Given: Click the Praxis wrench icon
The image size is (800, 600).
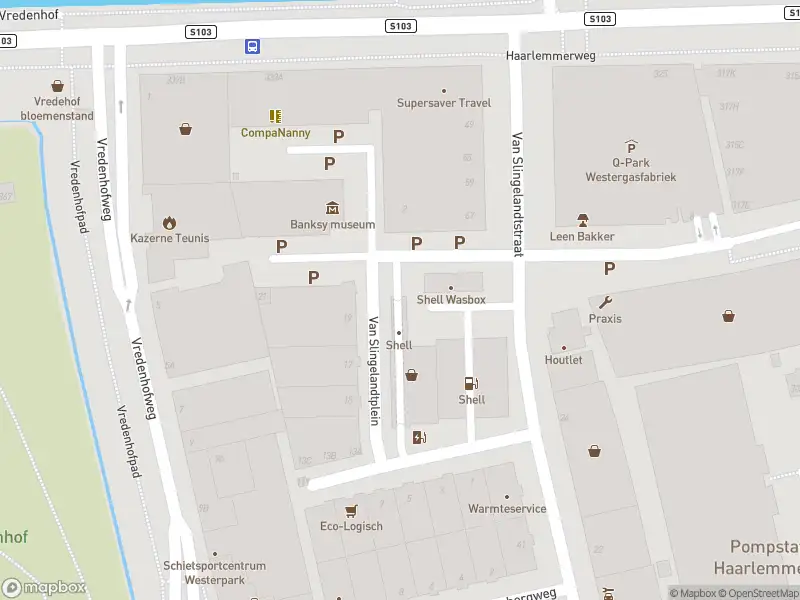Looking at the screenshot, I should pos(605,302).
